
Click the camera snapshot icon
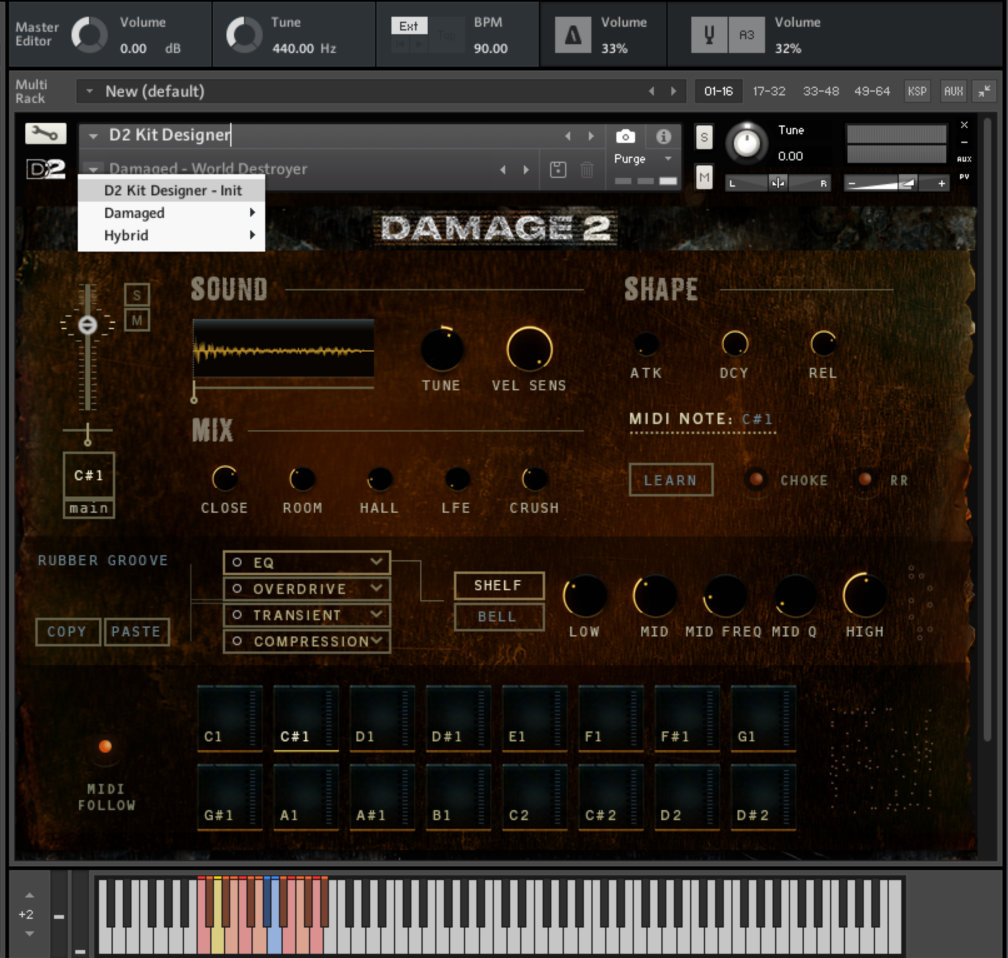pyautogui.click(x=625, y=136)
